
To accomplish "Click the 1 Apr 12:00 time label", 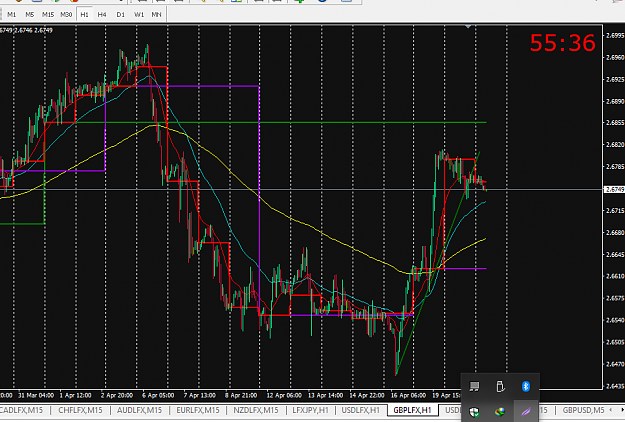I will point(75,395).
